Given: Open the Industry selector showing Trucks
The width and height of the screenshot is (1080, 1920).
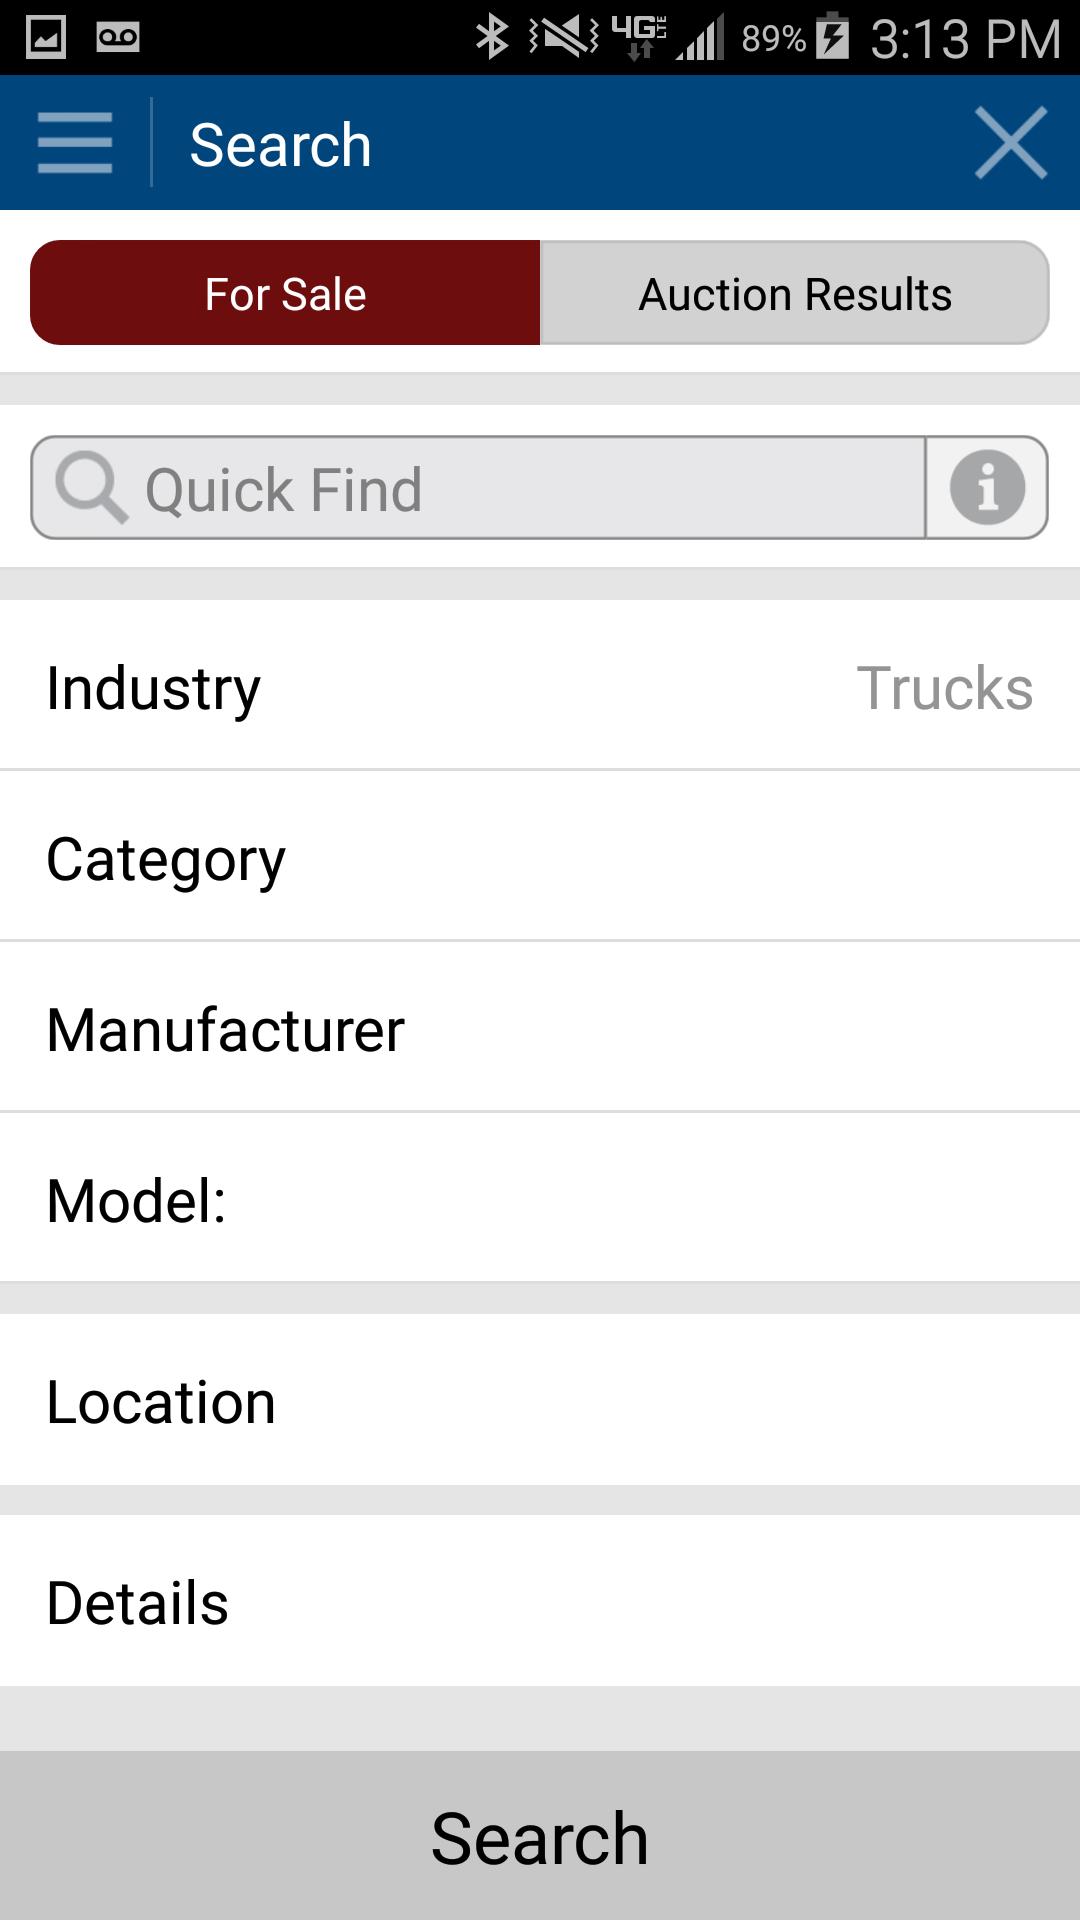Looking at the screenshot, I should click(x=540, y=688).
